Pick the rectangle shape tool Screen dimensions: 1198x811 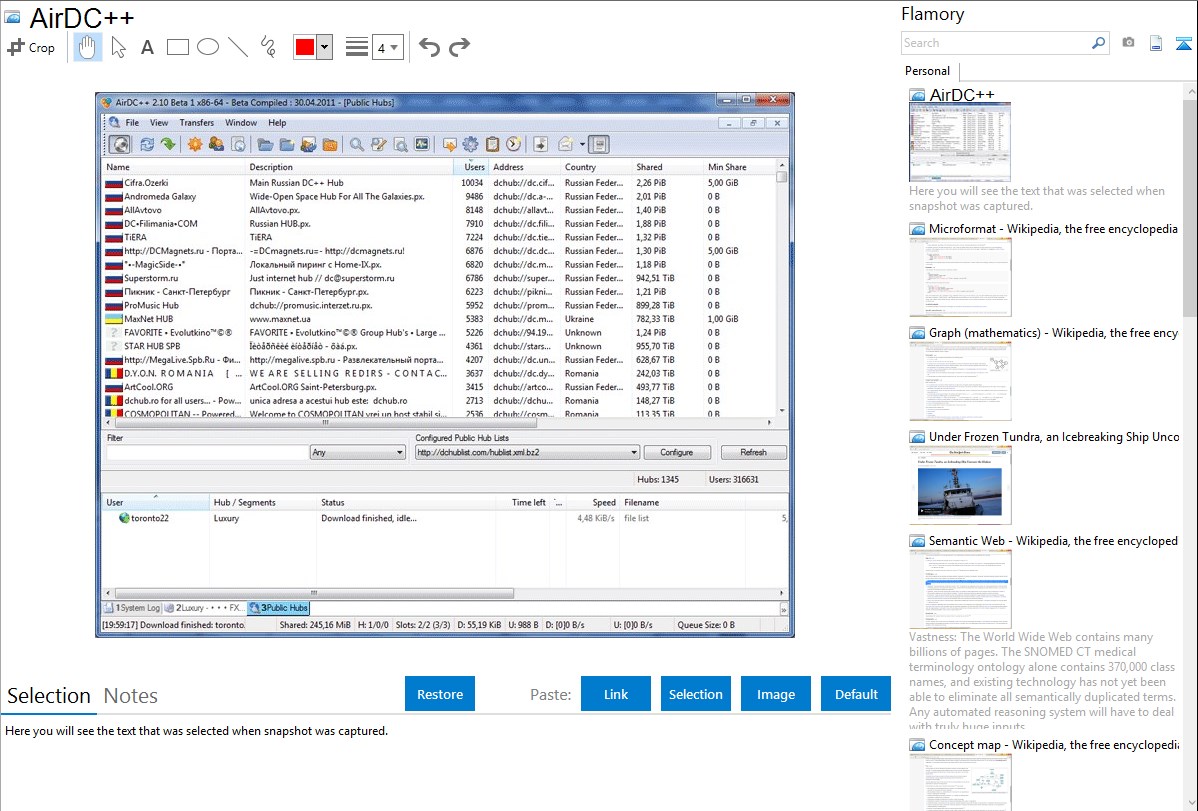178,47
